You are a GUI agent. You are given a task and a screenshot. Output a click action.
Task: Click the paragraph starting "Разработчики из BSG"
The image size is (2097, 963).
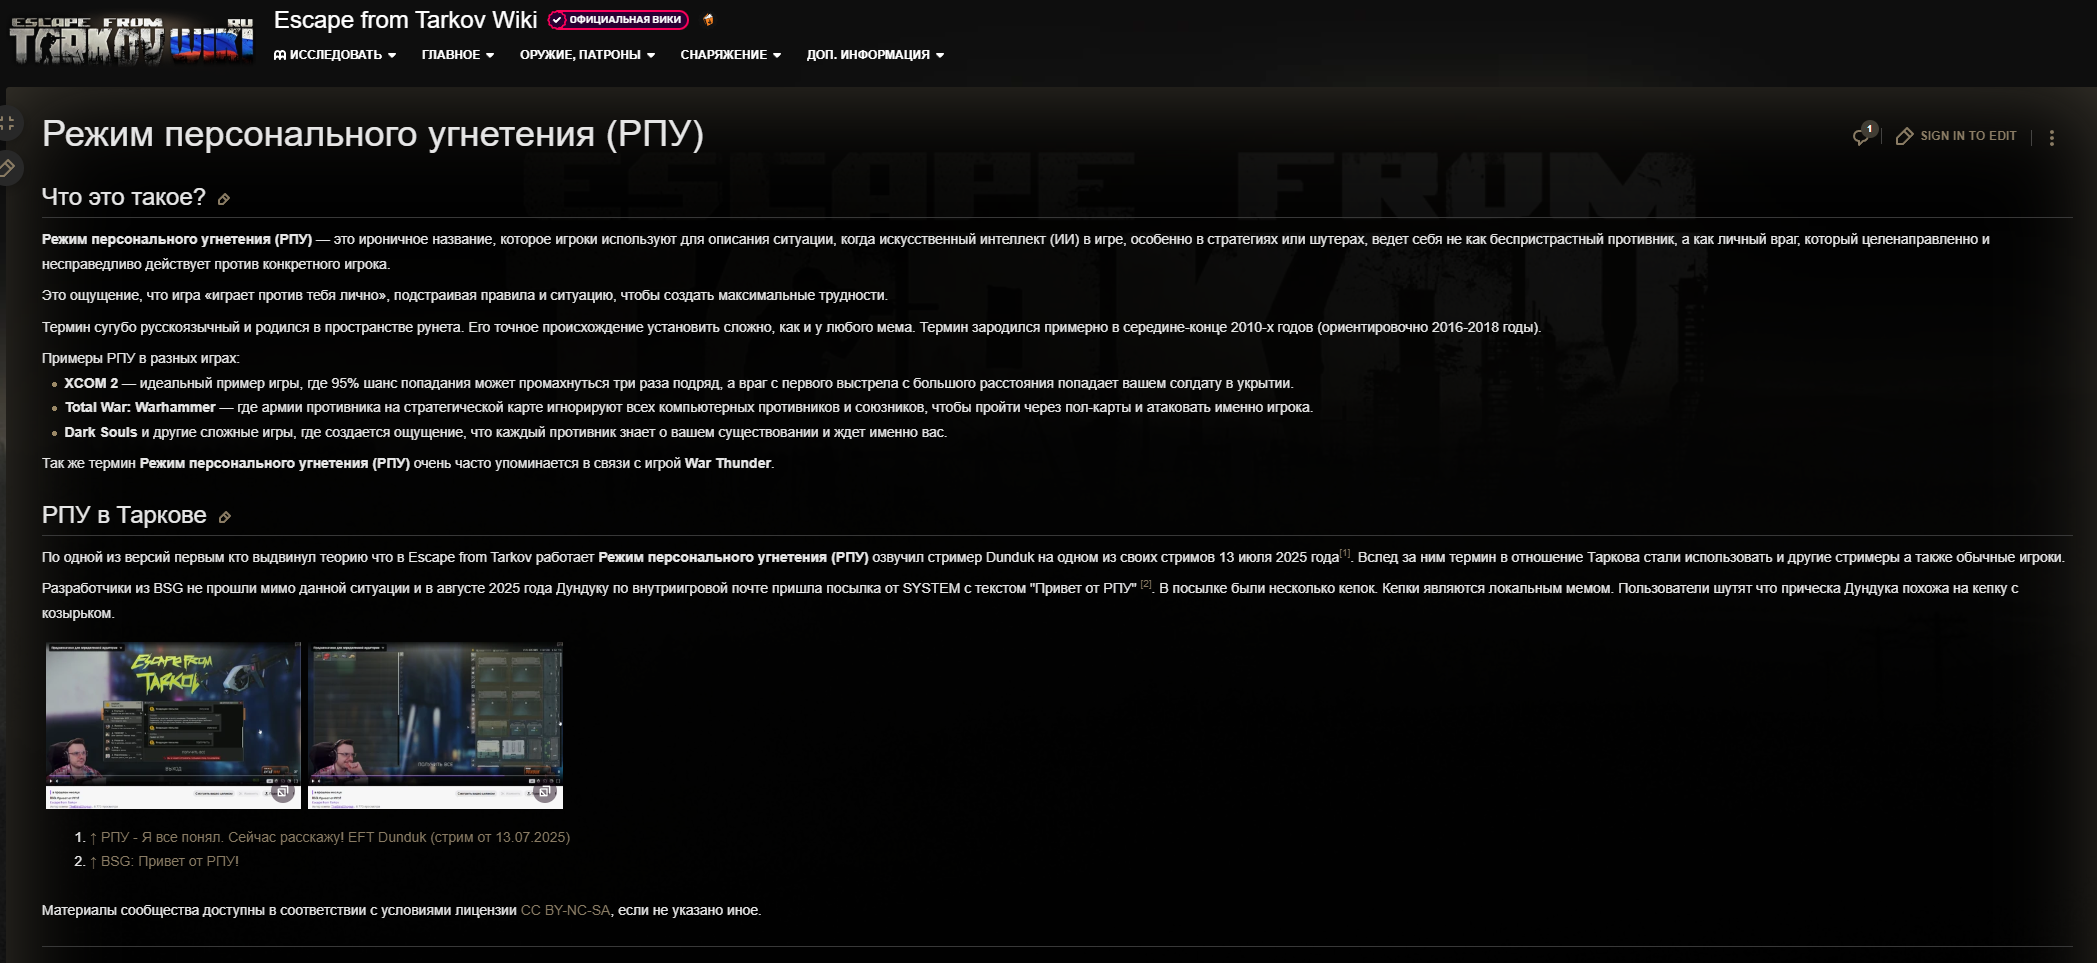[x=1030, y=601]
